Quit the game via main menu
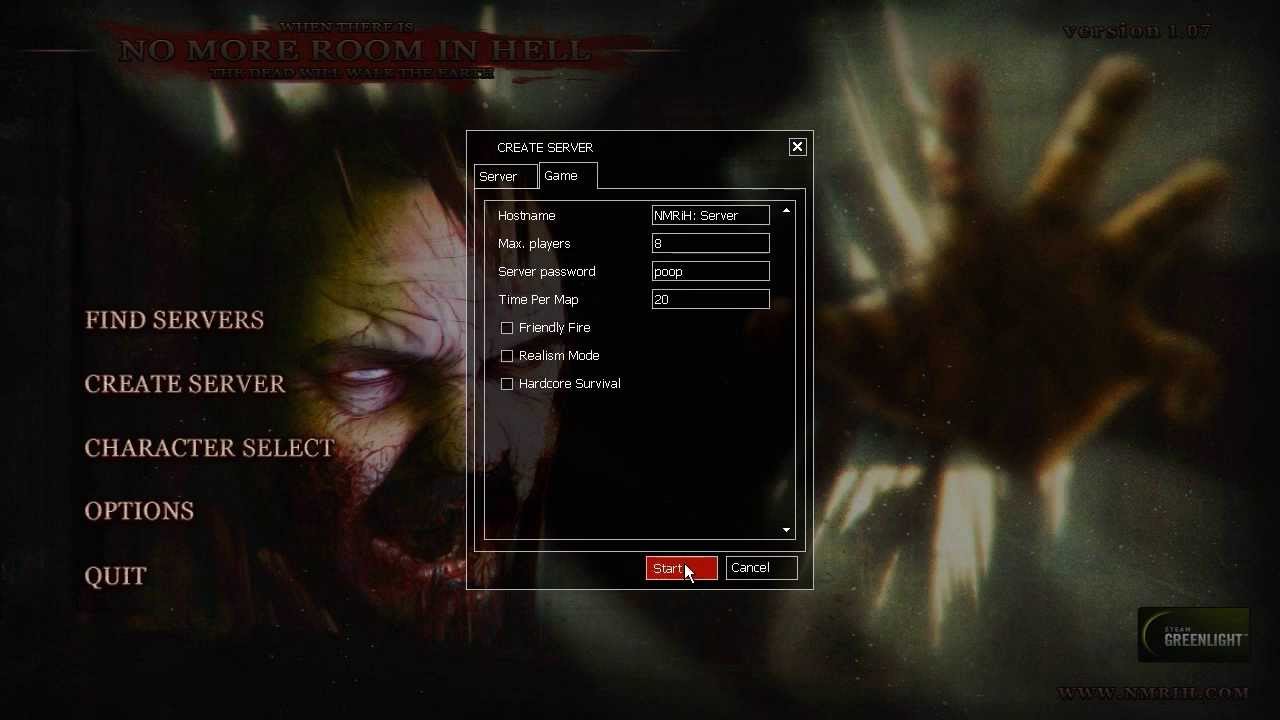 tap(116, 576)
